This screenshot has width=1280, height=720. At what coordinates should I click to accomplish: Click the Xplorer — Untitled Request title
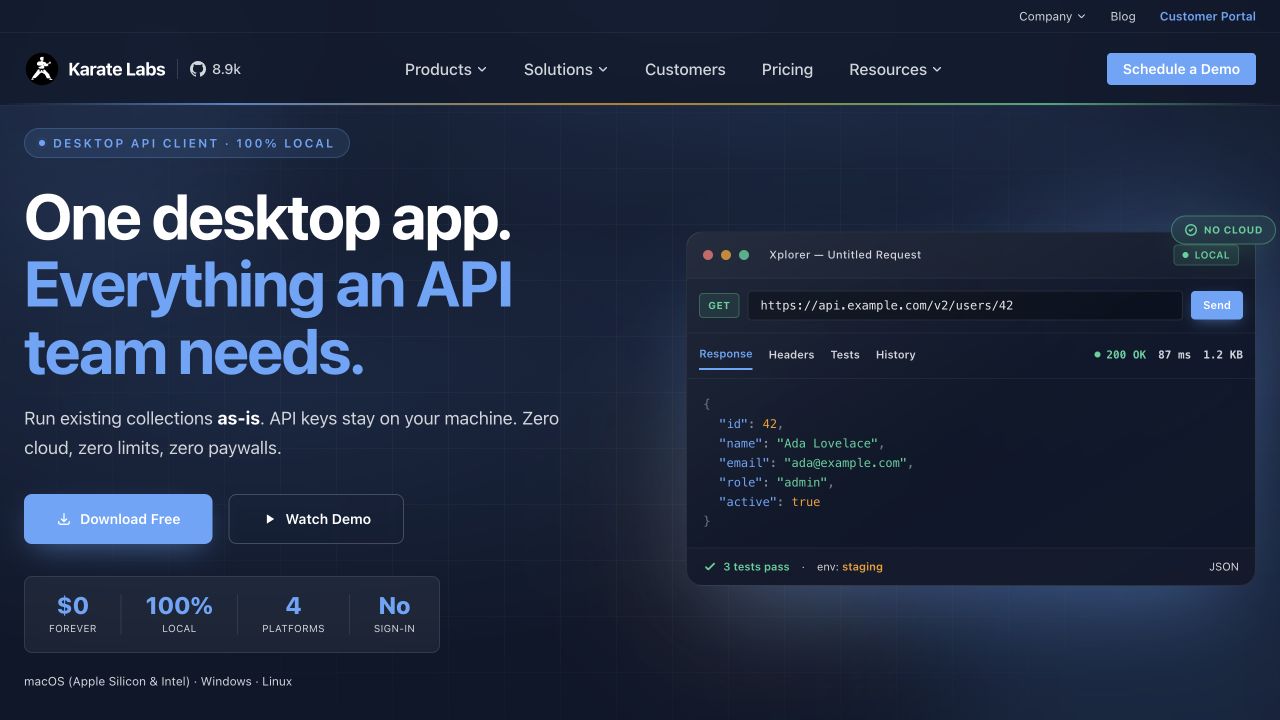tap(845, 255)
